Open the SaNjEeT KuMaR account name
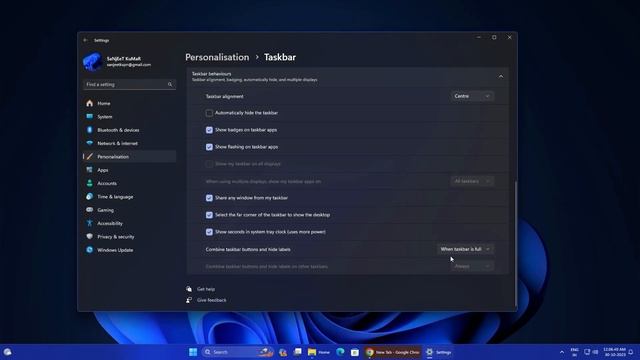 (124, 59)
